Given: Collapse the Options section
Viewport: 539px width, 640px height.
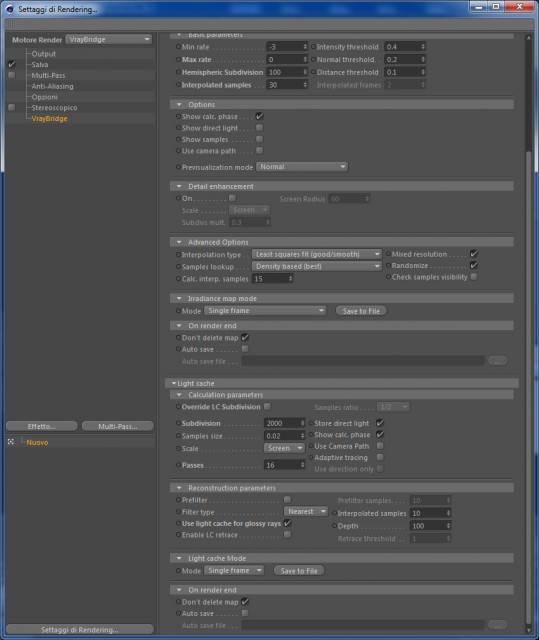Looking at the screenshot, I should (179, 104).
